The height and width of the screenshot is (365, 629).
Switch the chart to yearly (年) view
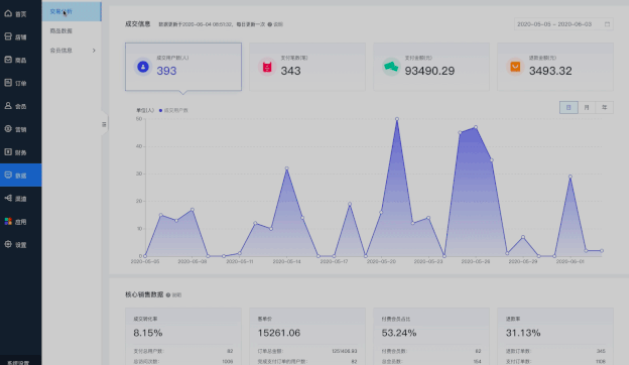coord(604,107)
